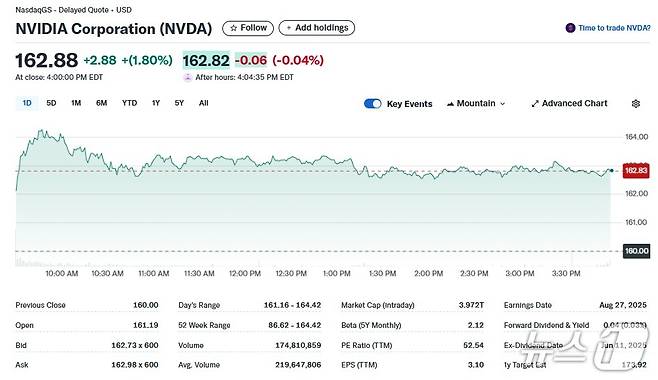658x380 pixels.
Task: Click the At close 4:00:00 PM EDT text
Action: pos(59,78)
